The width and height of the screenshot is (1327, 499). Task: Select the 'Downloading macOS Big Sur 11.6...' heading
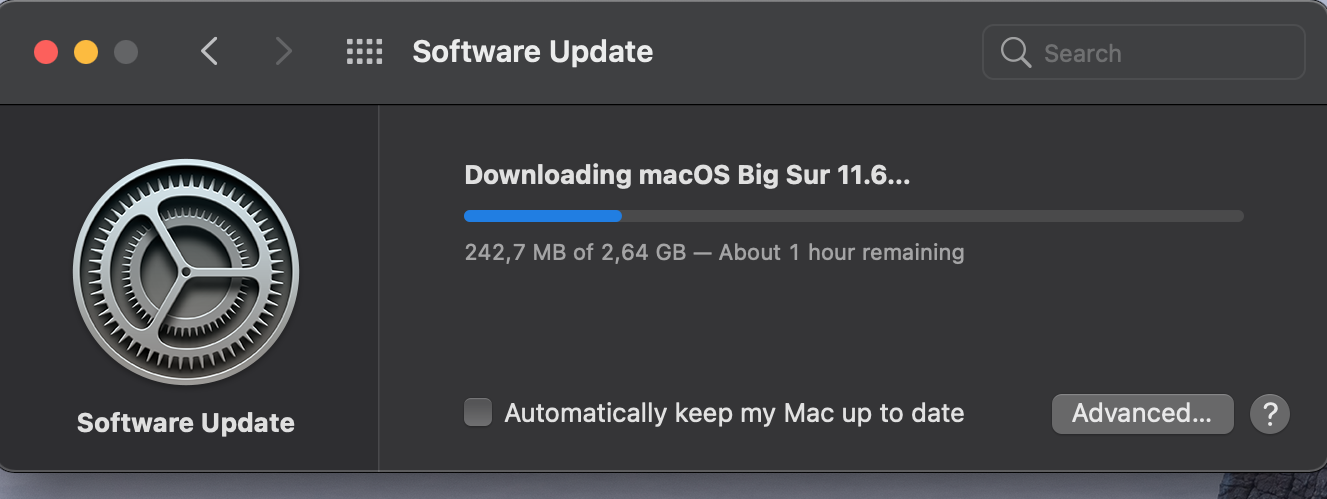tap(688, 175)
